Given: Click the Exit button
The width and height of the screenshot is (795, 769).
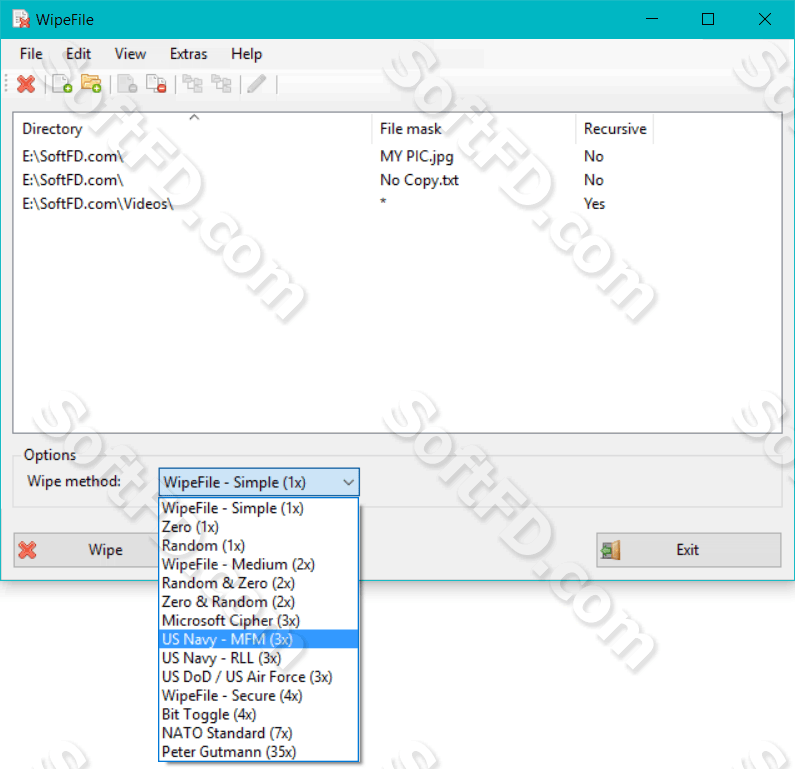Looking at the screenshot, I should [x=689, y=550].
